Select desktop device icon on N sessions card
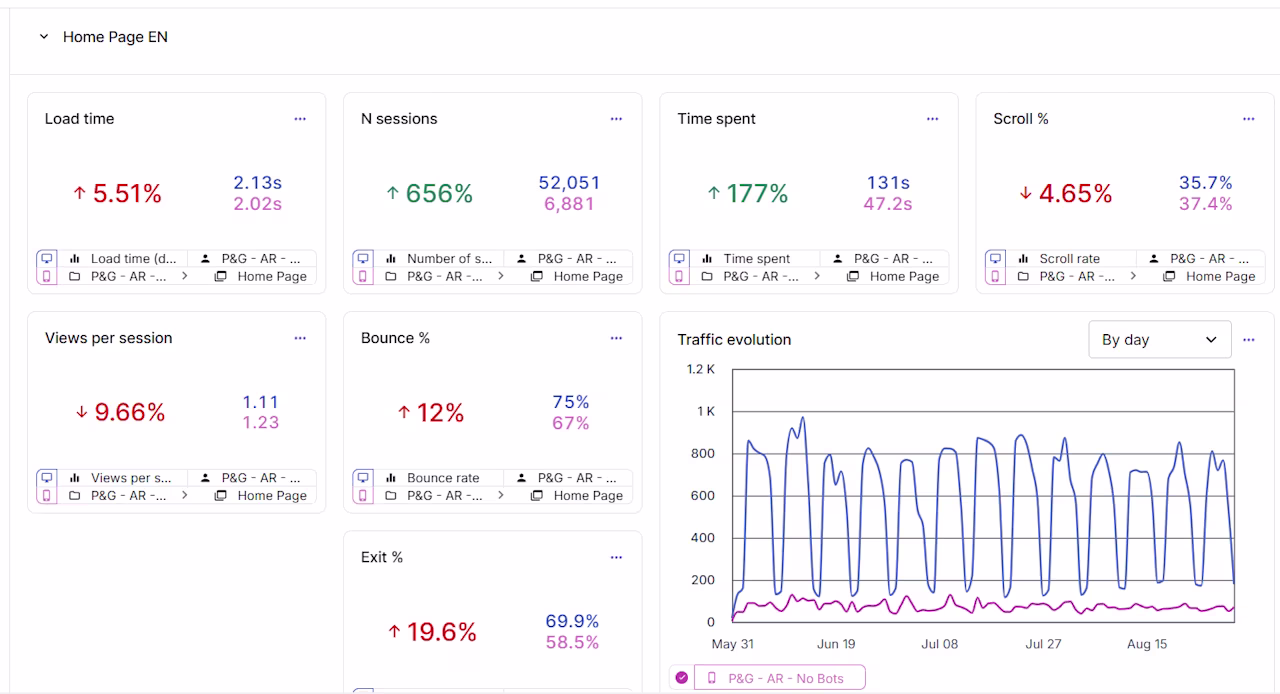 pos(362,258)
